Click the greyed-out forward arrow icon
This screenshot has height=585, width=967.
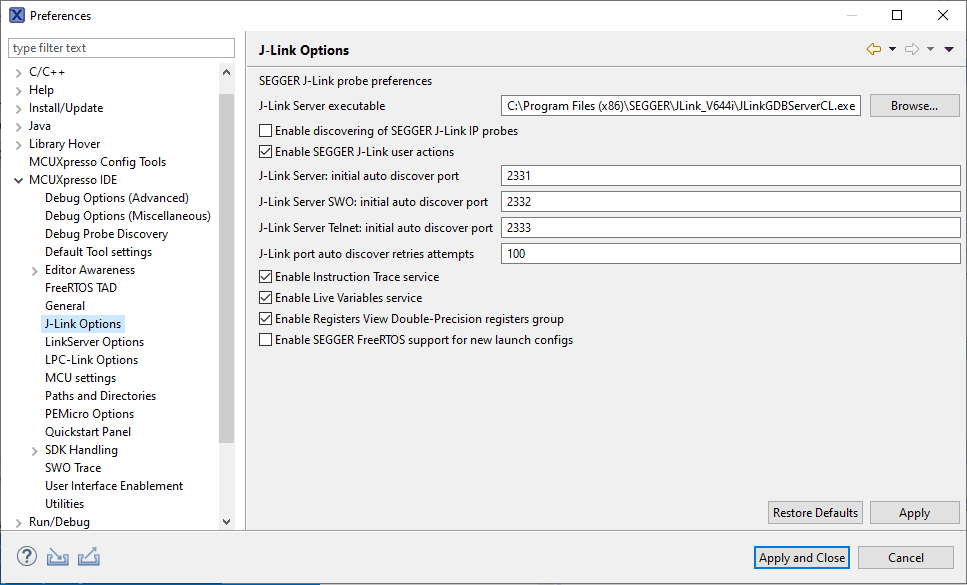tap(911, 49)
